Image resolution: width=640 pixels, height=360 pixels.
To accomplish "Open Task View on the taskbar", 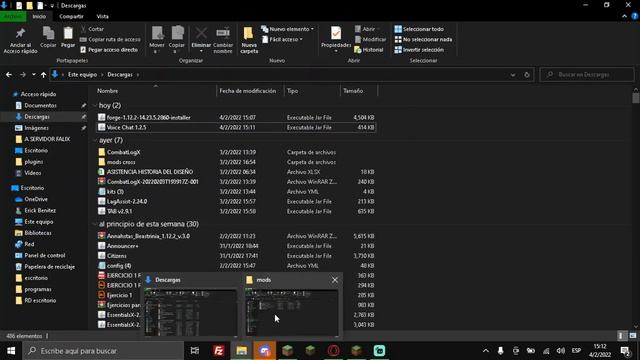I will (x=195, y=351).
